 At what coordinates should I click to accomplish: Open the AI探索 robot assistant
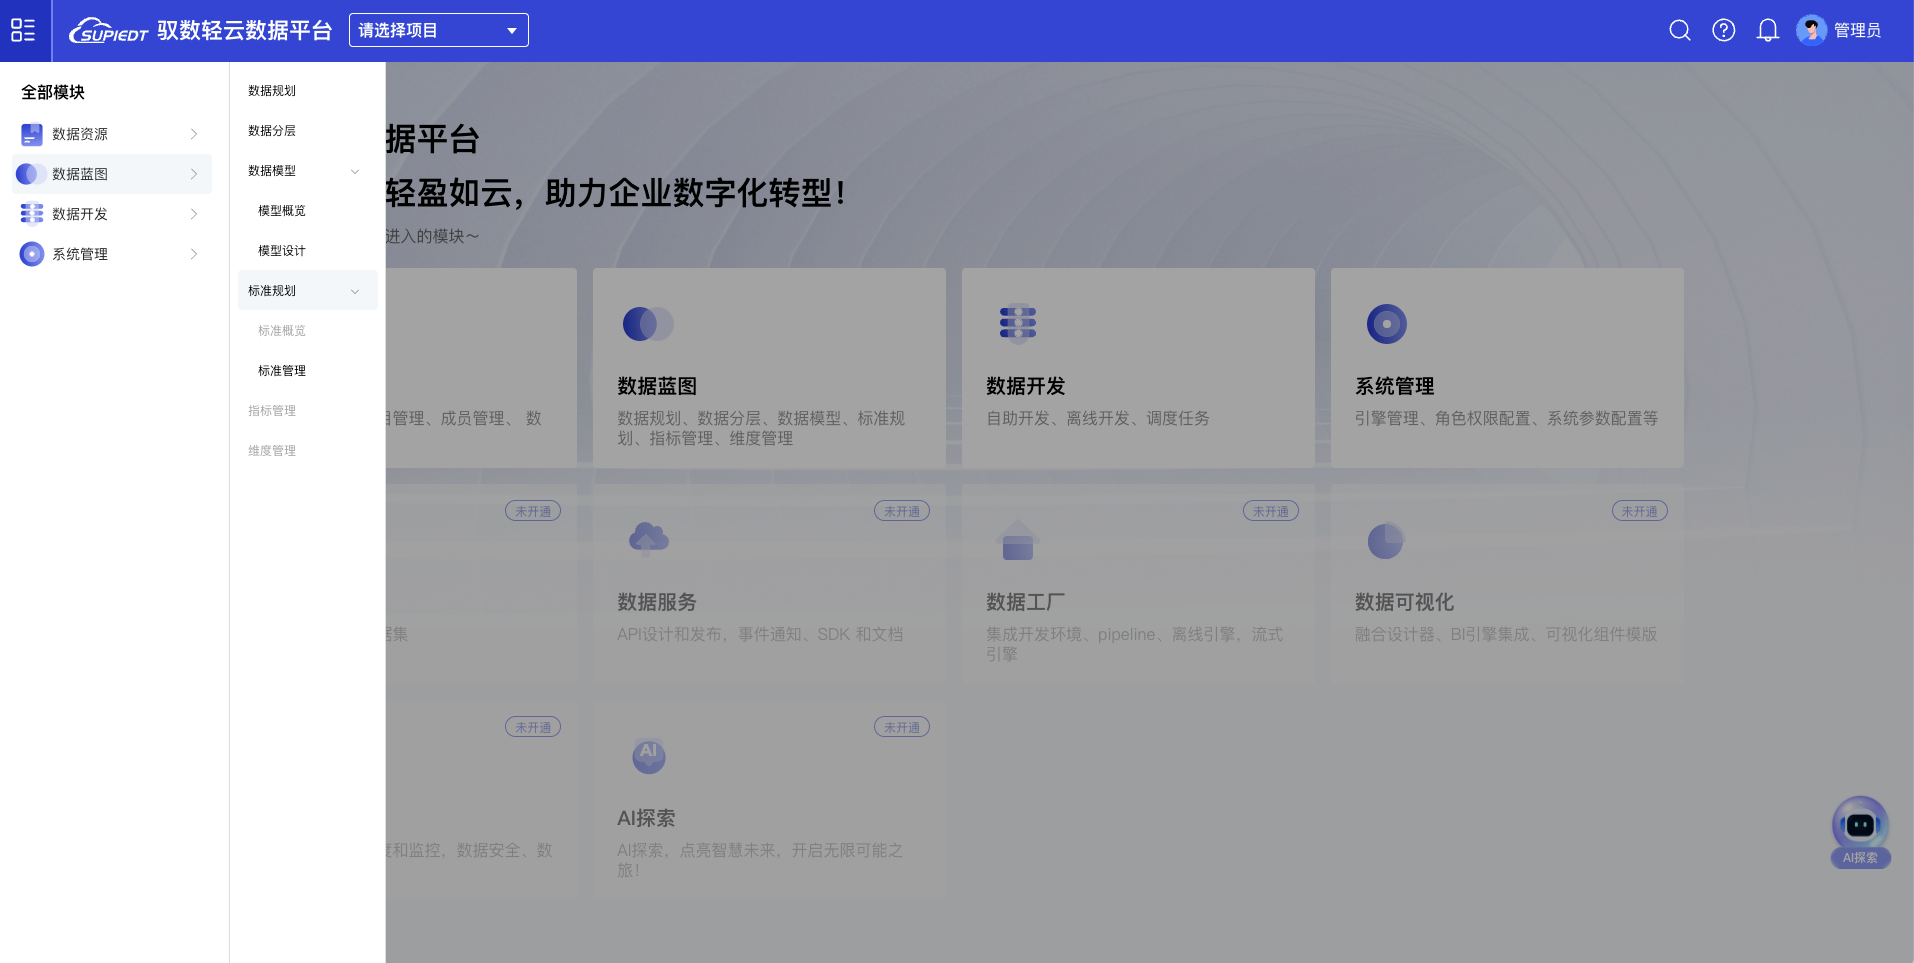1860,832
